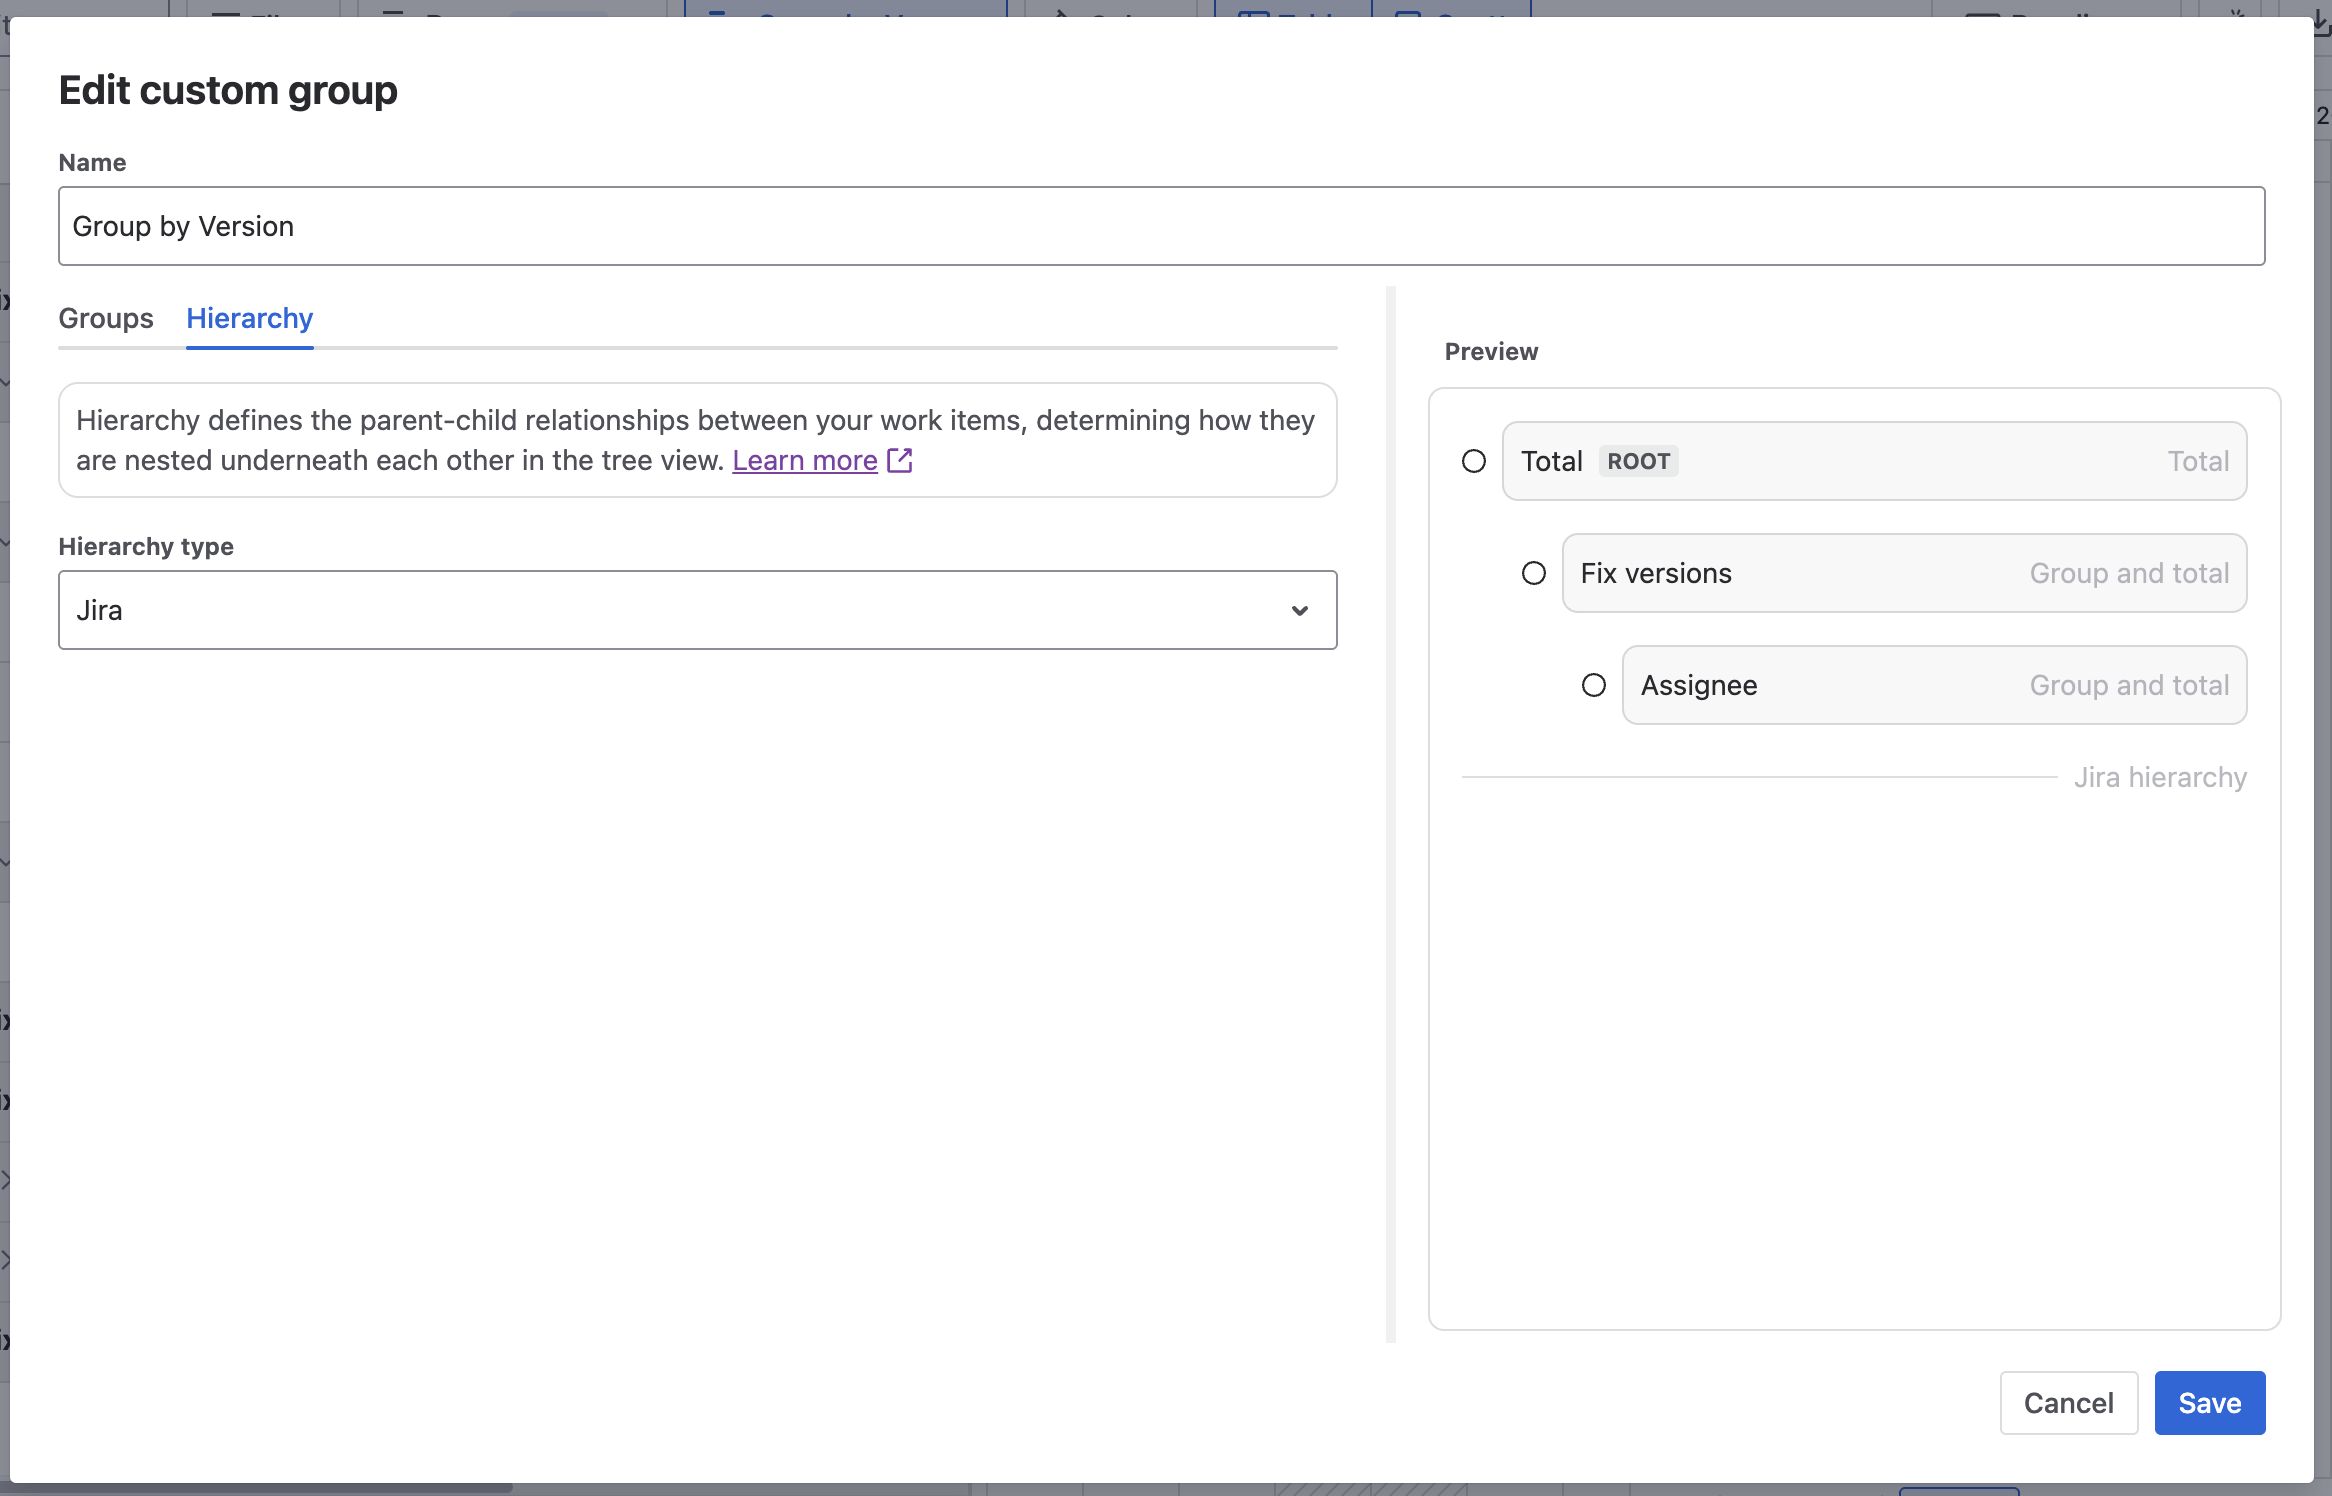
Task: Click 'Group and total' label on Fix versions
Action: coord(2128,573)
